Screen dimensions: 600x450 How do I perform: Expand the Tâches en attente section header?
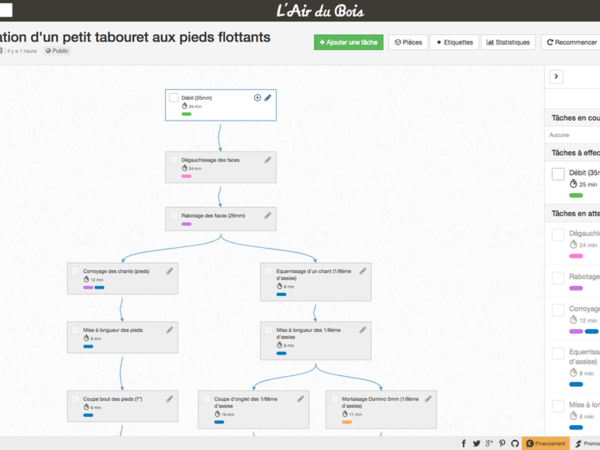575,213
